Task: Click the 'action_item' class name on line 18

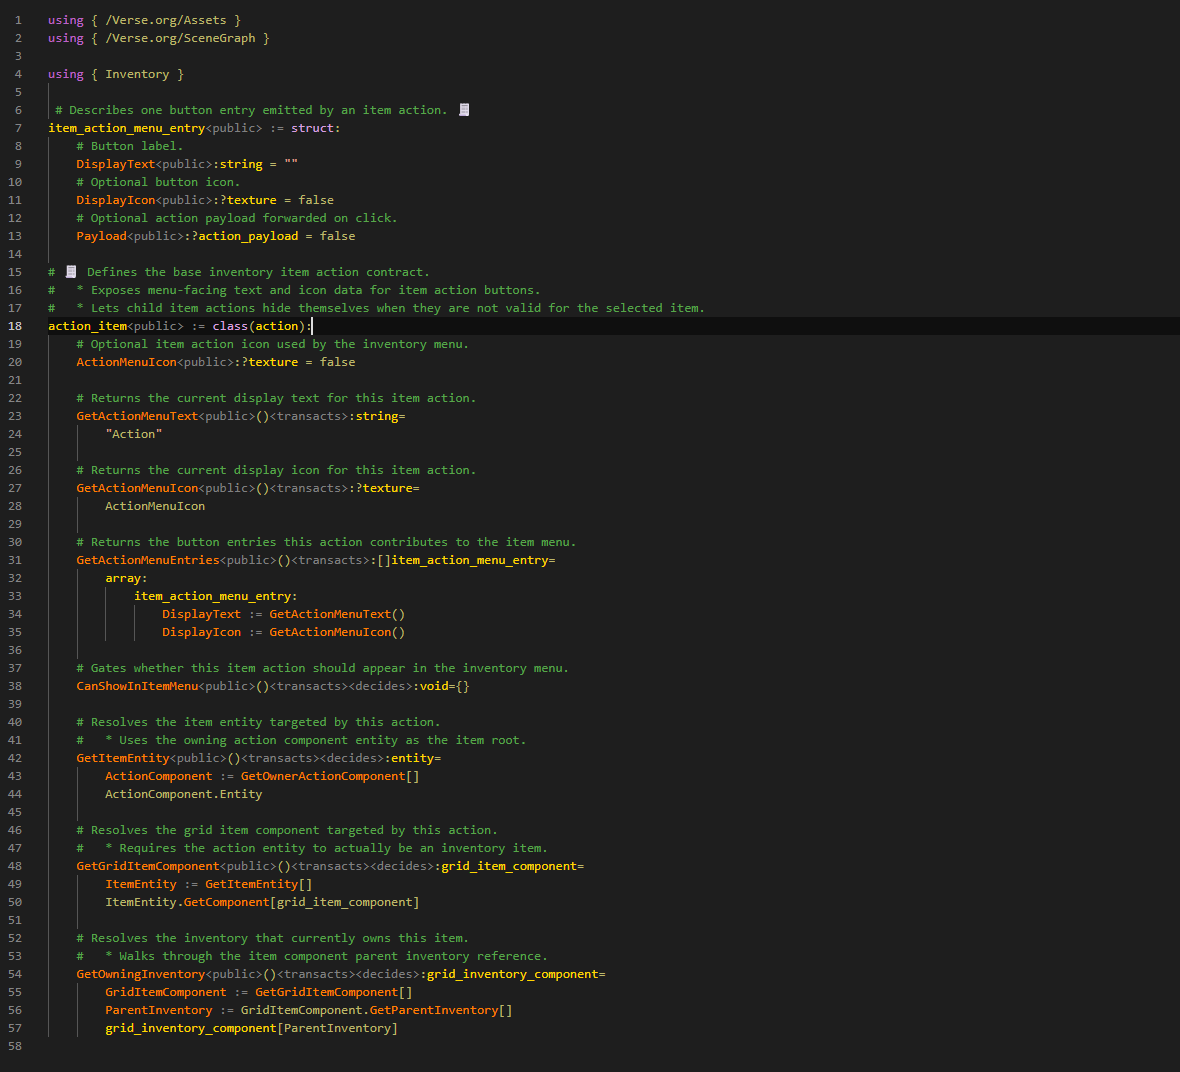Action: [87, 326]
